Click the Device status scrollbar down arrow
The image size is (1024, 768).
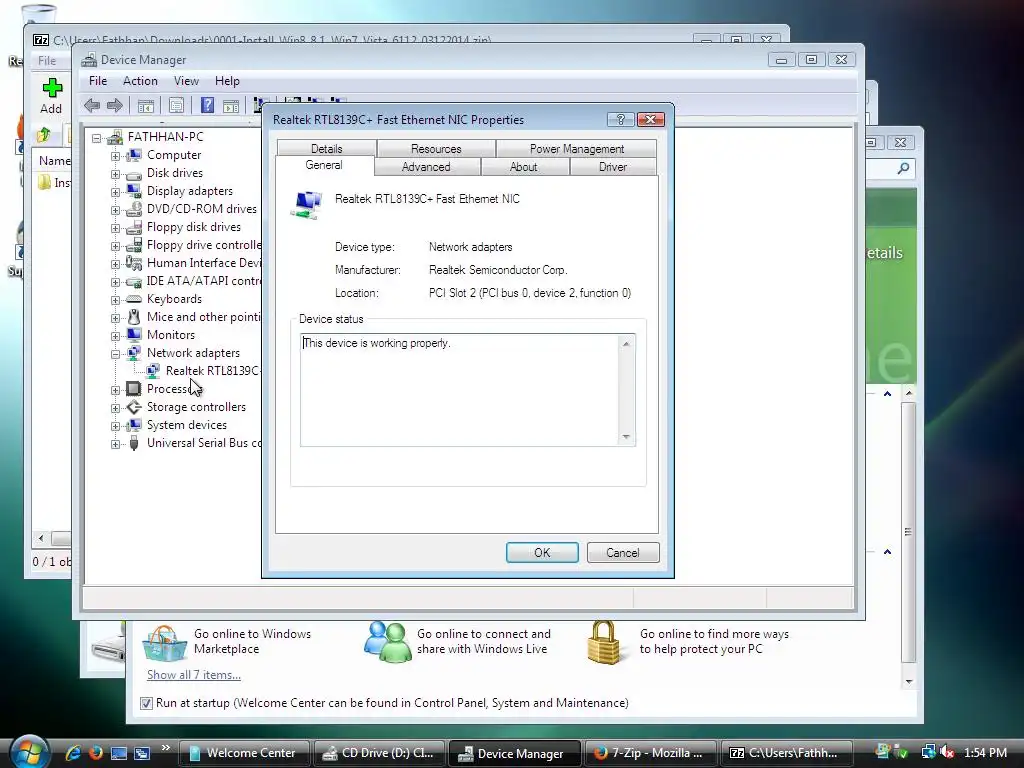(626, 436)
